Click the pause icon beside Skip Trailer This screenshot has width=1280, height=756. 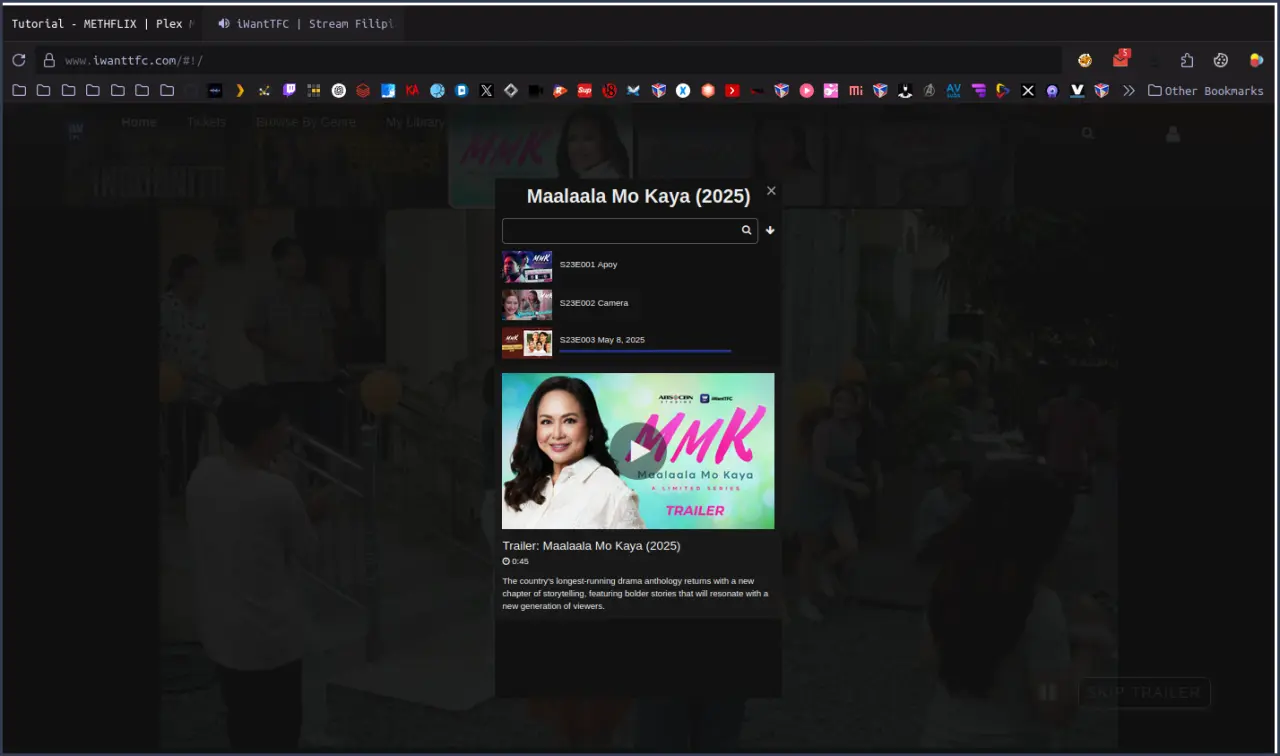point(1047,692)
